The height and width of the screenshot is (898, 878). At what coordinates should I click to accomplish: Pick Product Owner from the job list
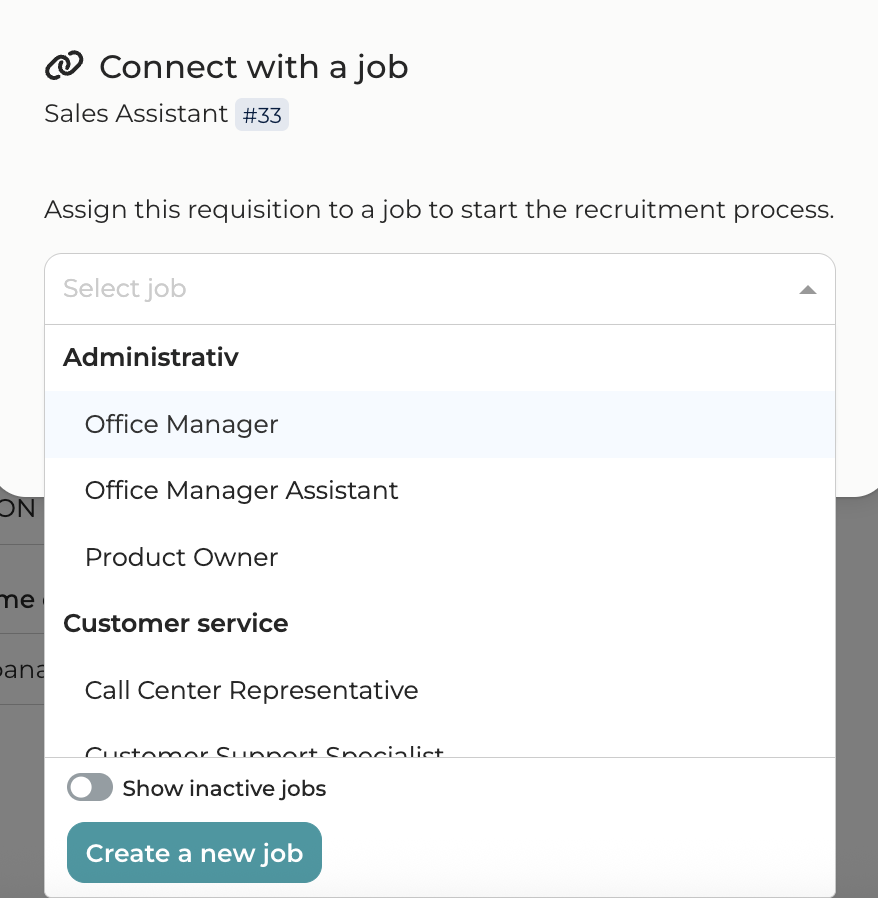pos(181,557)
